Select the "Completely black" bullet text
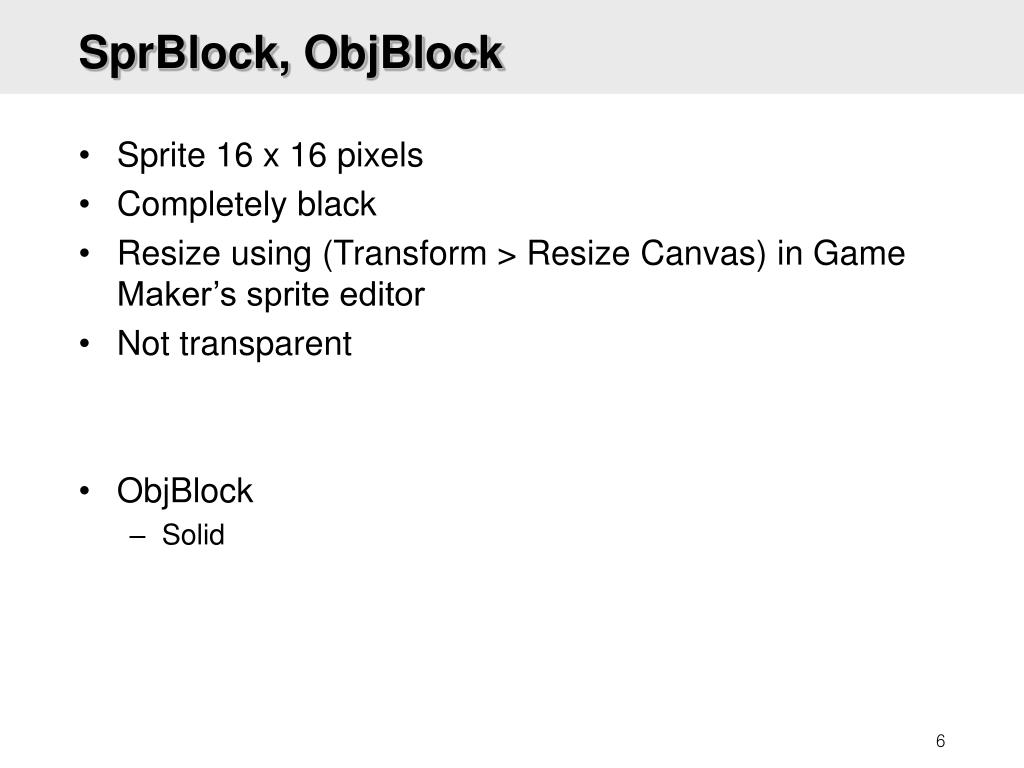 pos(246,204)
